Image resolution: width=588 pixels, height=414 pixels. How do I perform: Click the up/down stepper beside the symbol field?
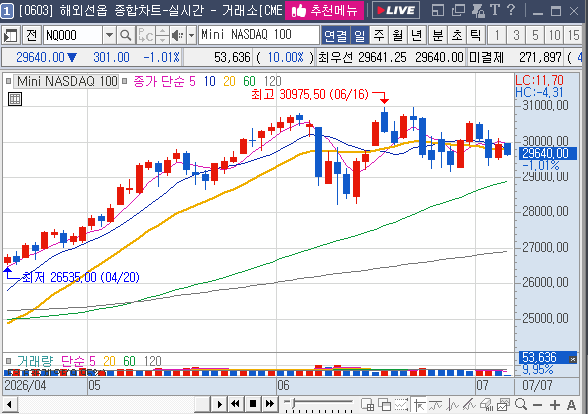162,36
